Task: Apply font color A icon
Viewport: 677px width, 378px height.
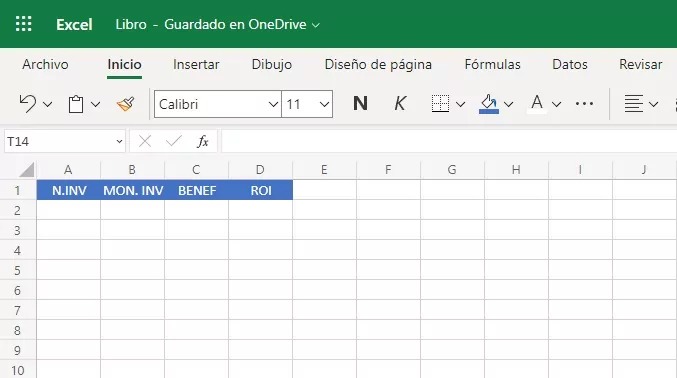Action: tap(537, 104)
